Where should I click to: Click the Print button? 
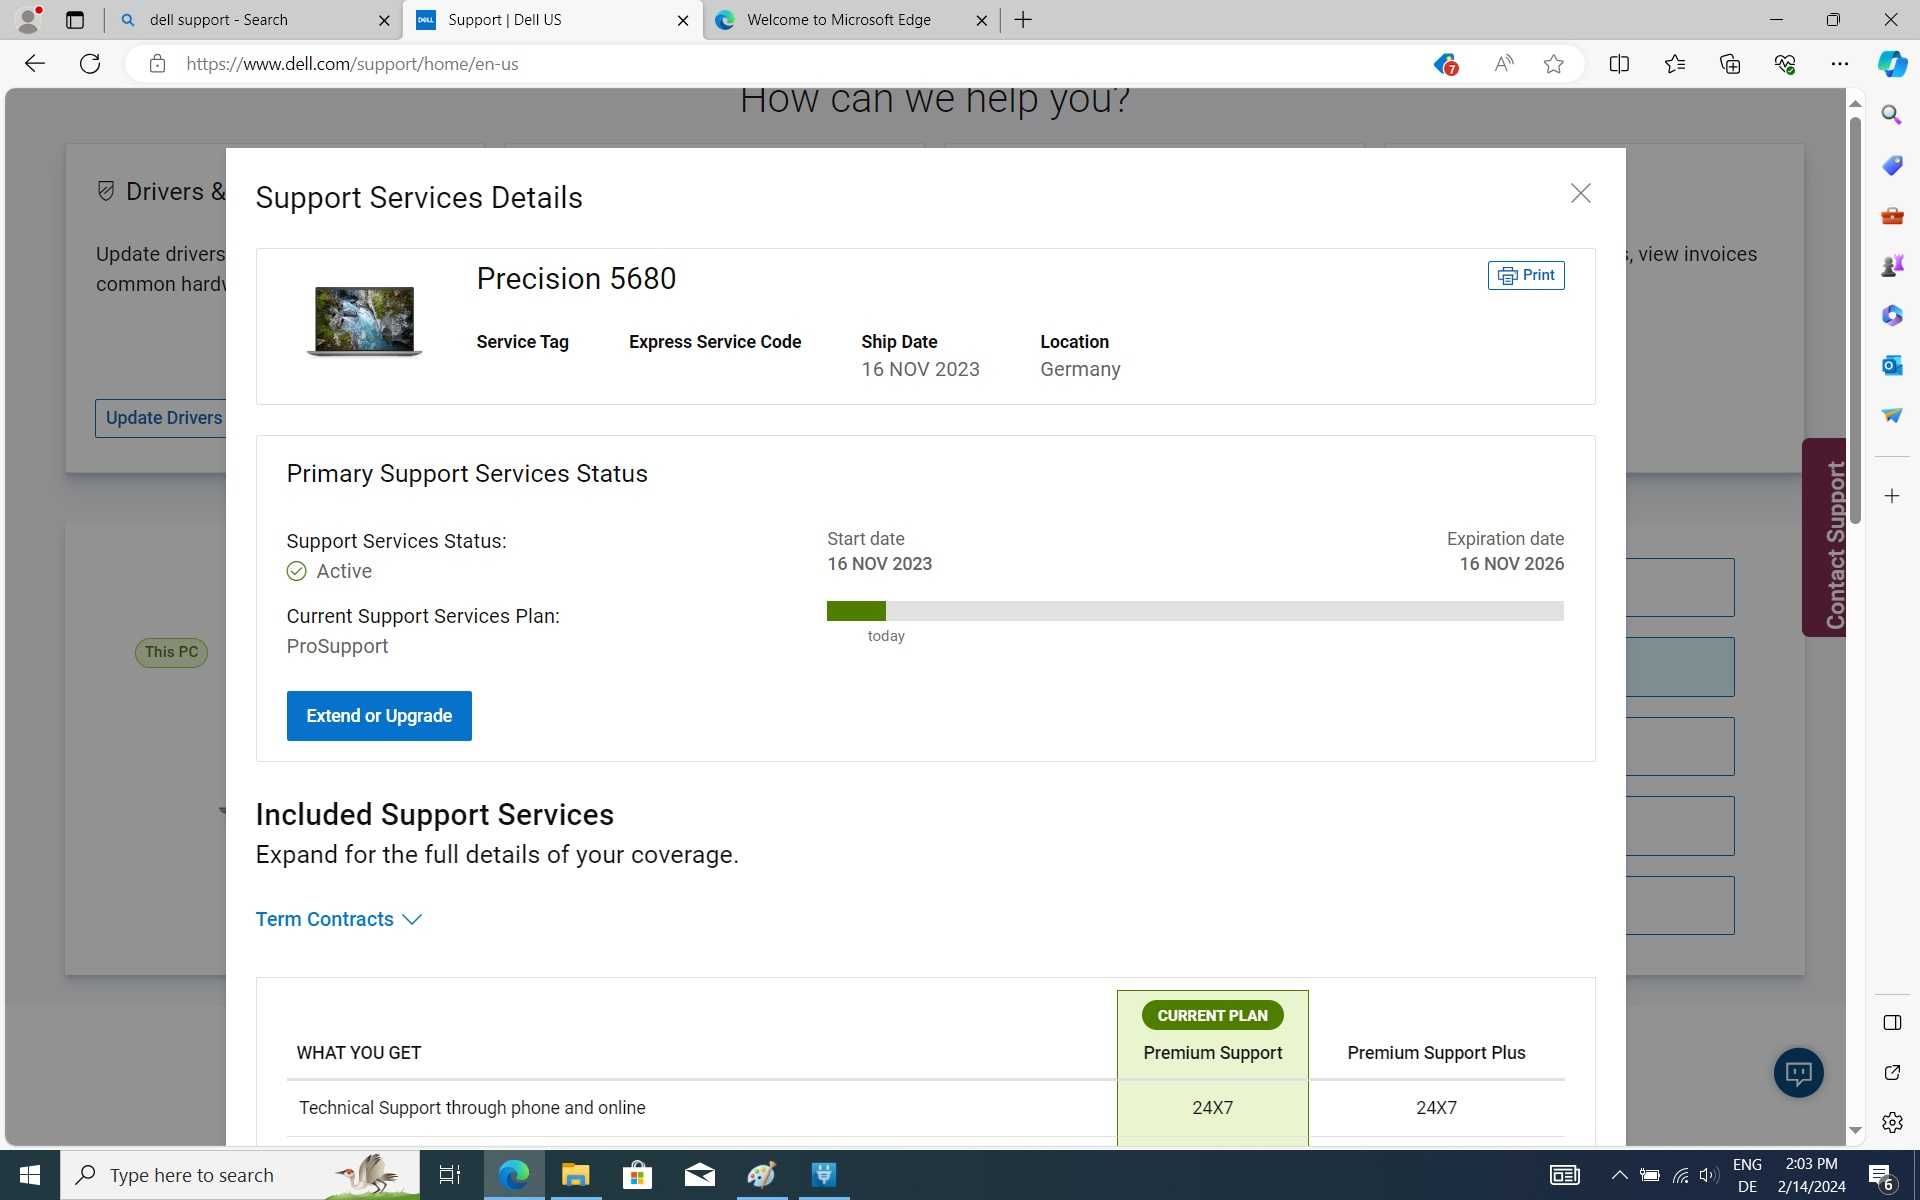tap(1526, 275)
